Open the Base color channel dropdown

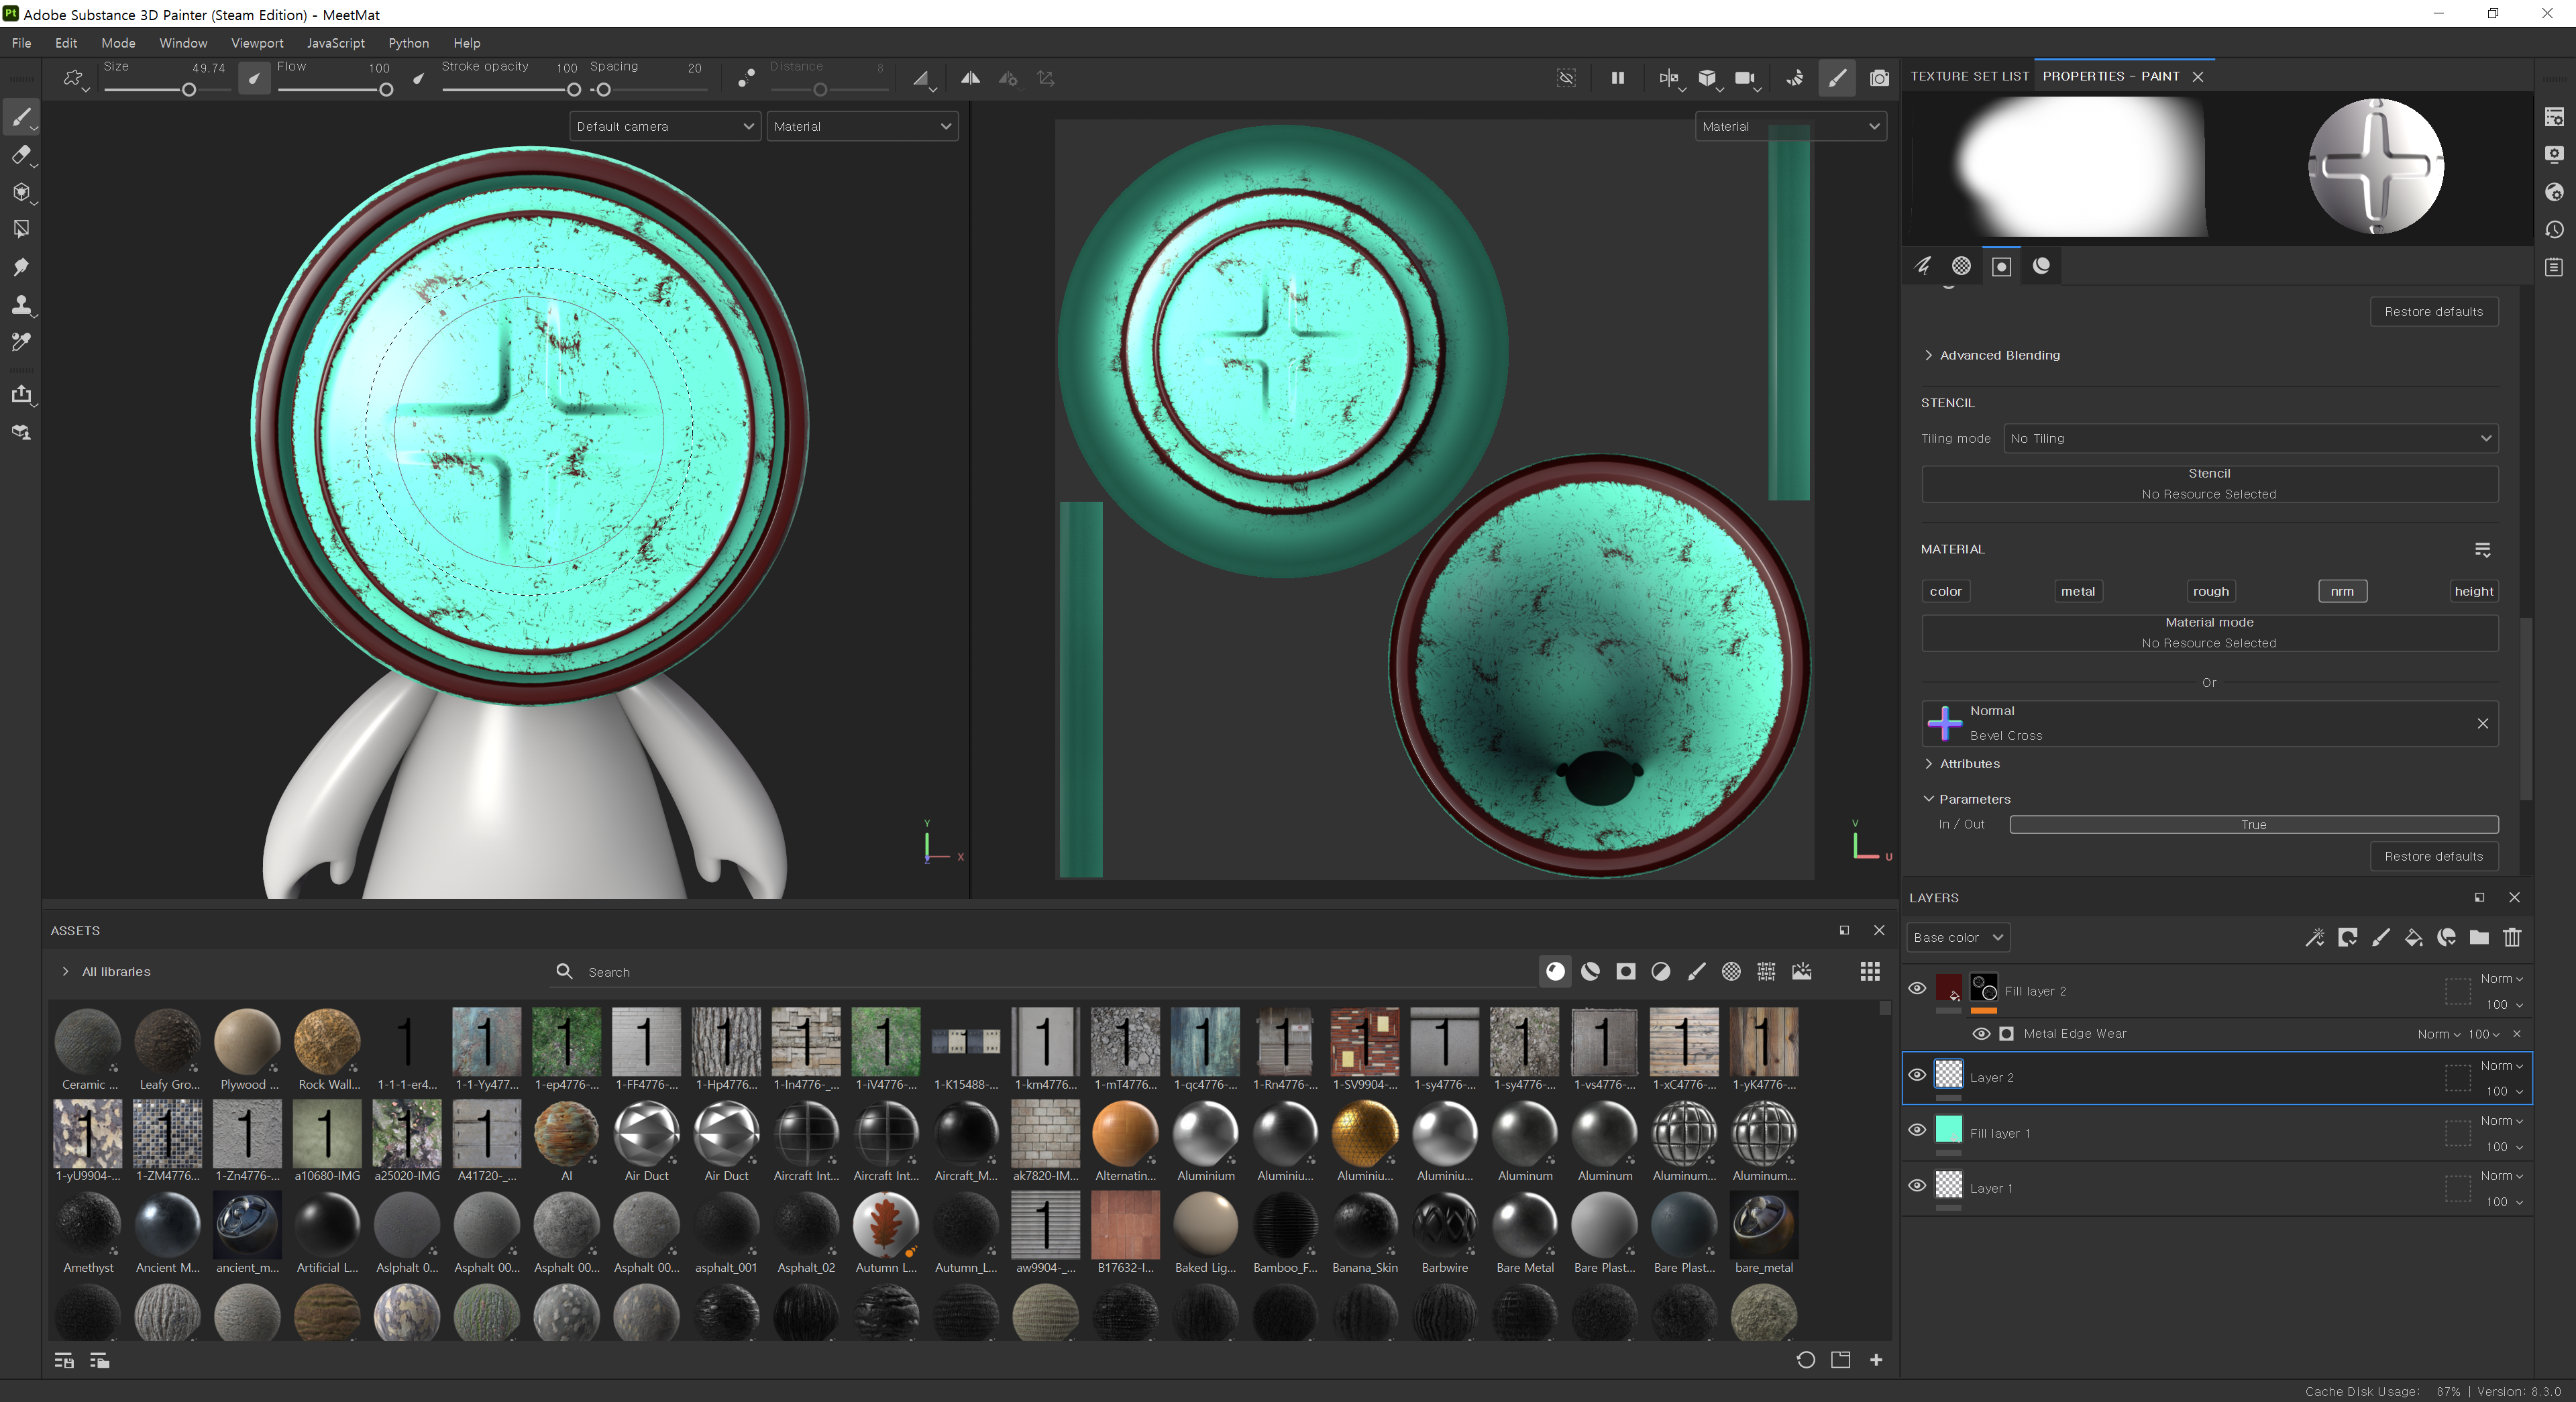1957,937
